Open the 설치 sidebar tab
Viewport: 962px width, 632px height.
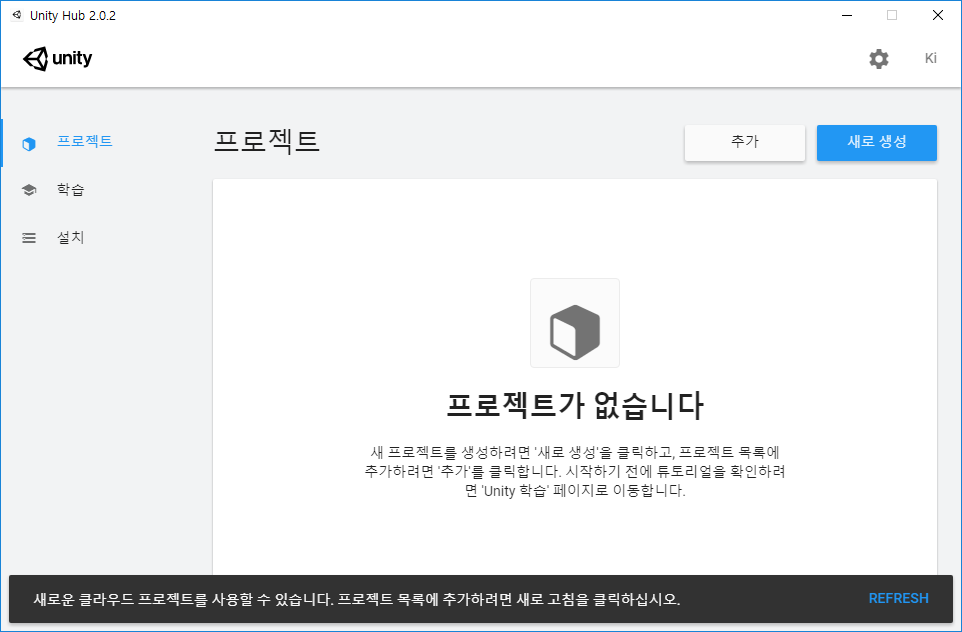(x=71, y=237)
